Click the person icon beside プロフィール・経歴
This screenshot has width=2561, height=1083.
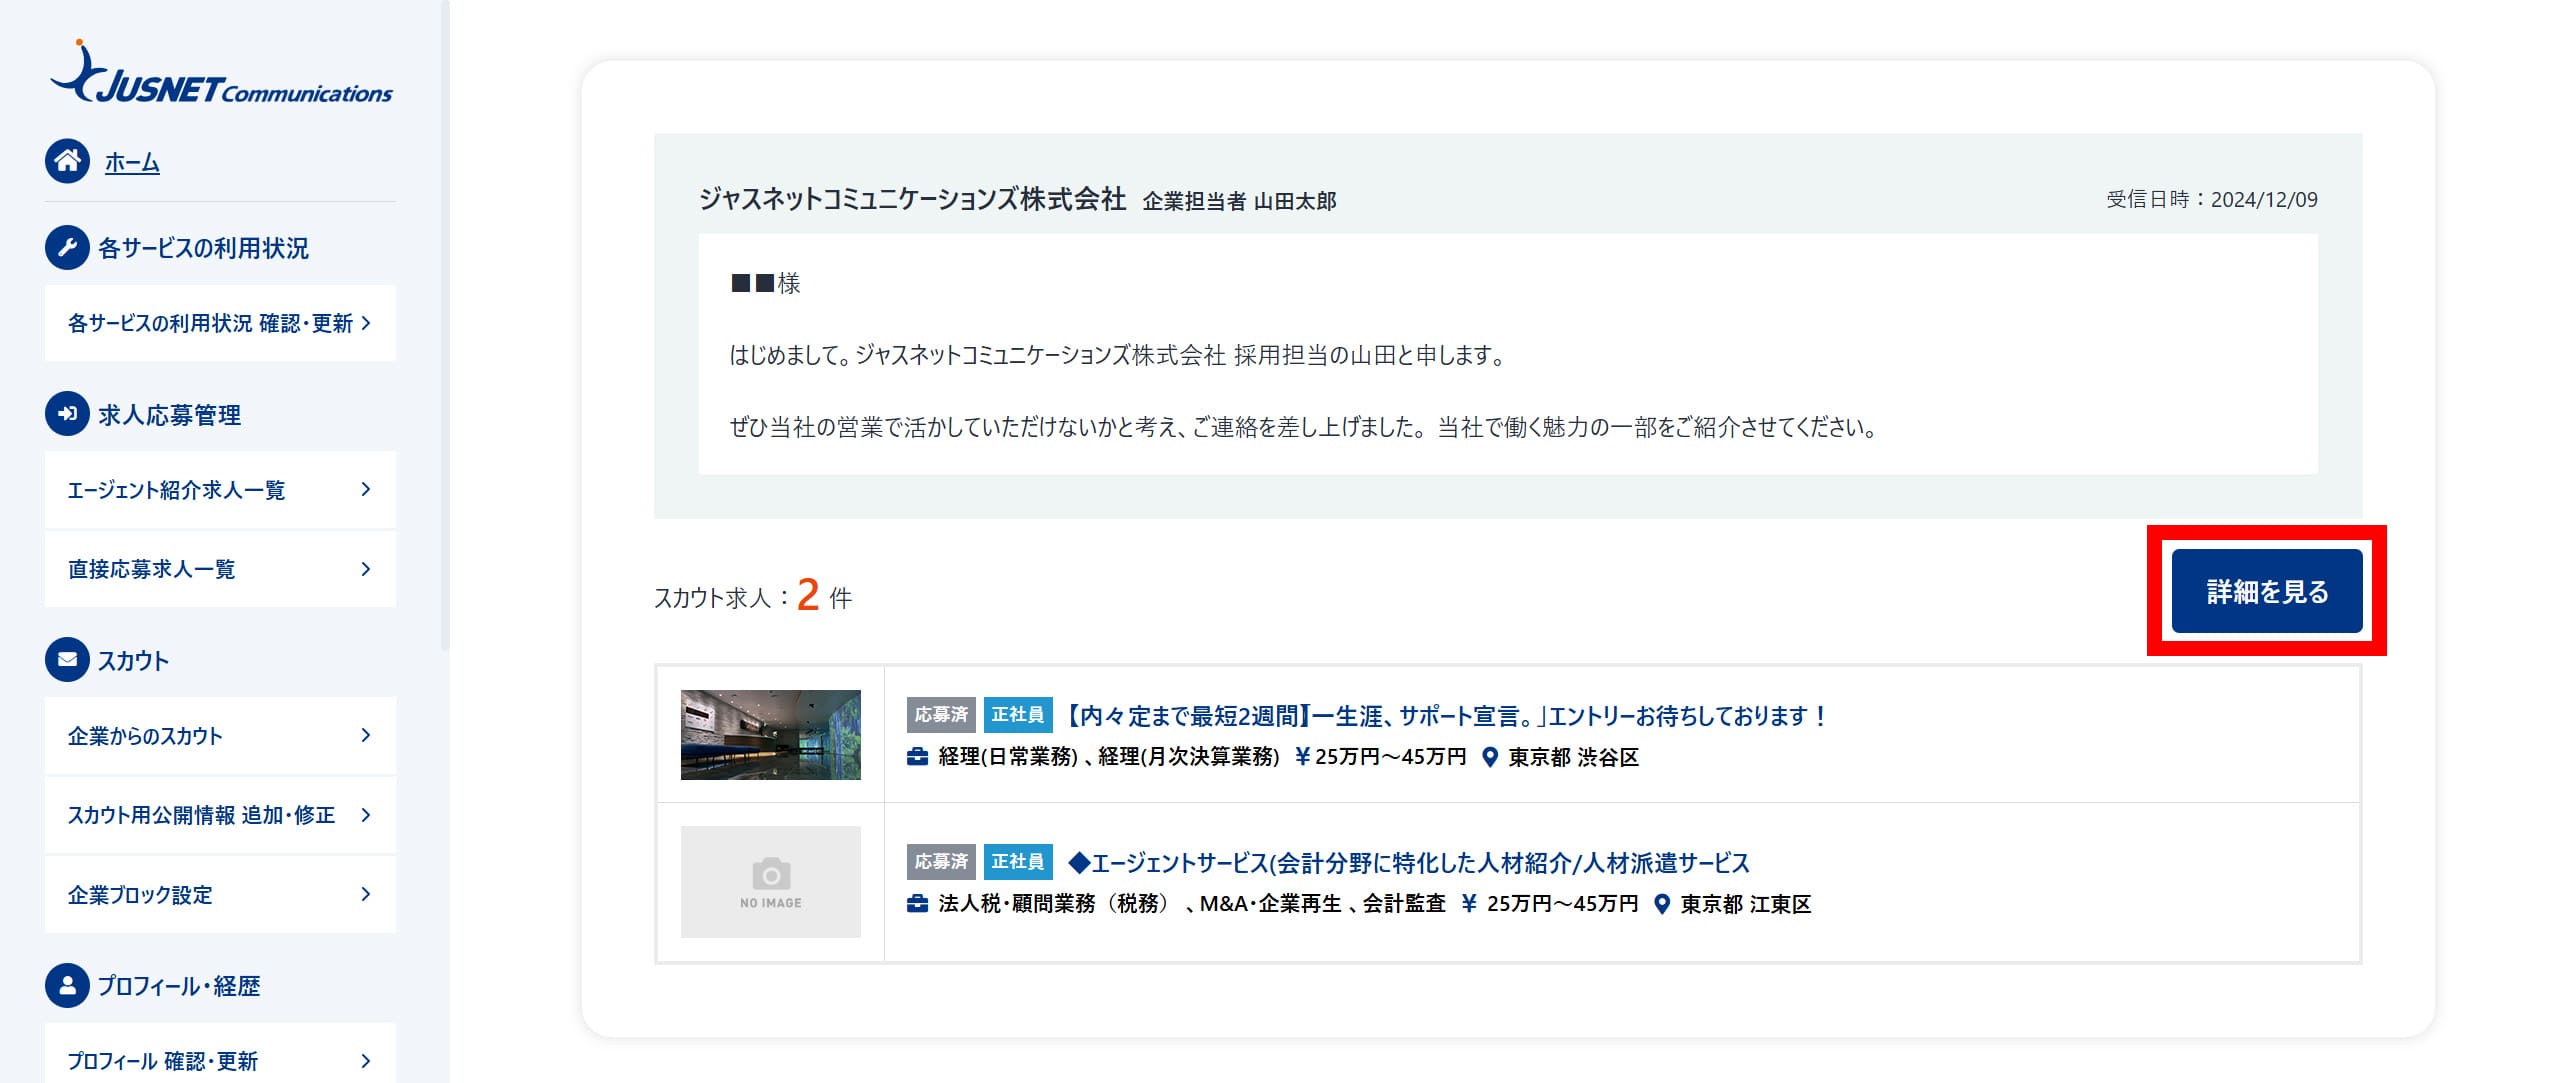(x=67, y=985)
